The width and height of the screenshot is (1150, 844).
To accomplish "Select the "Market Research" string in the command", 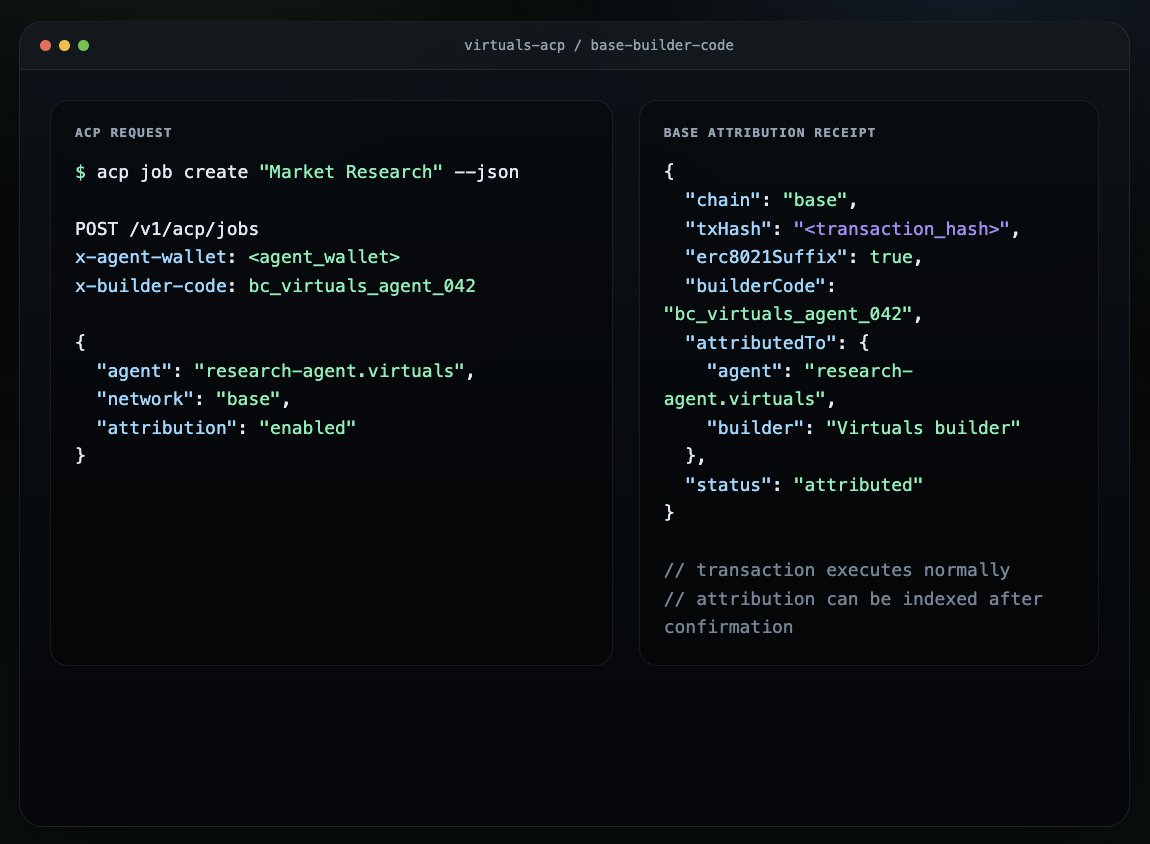I will [x=351, y=172].
